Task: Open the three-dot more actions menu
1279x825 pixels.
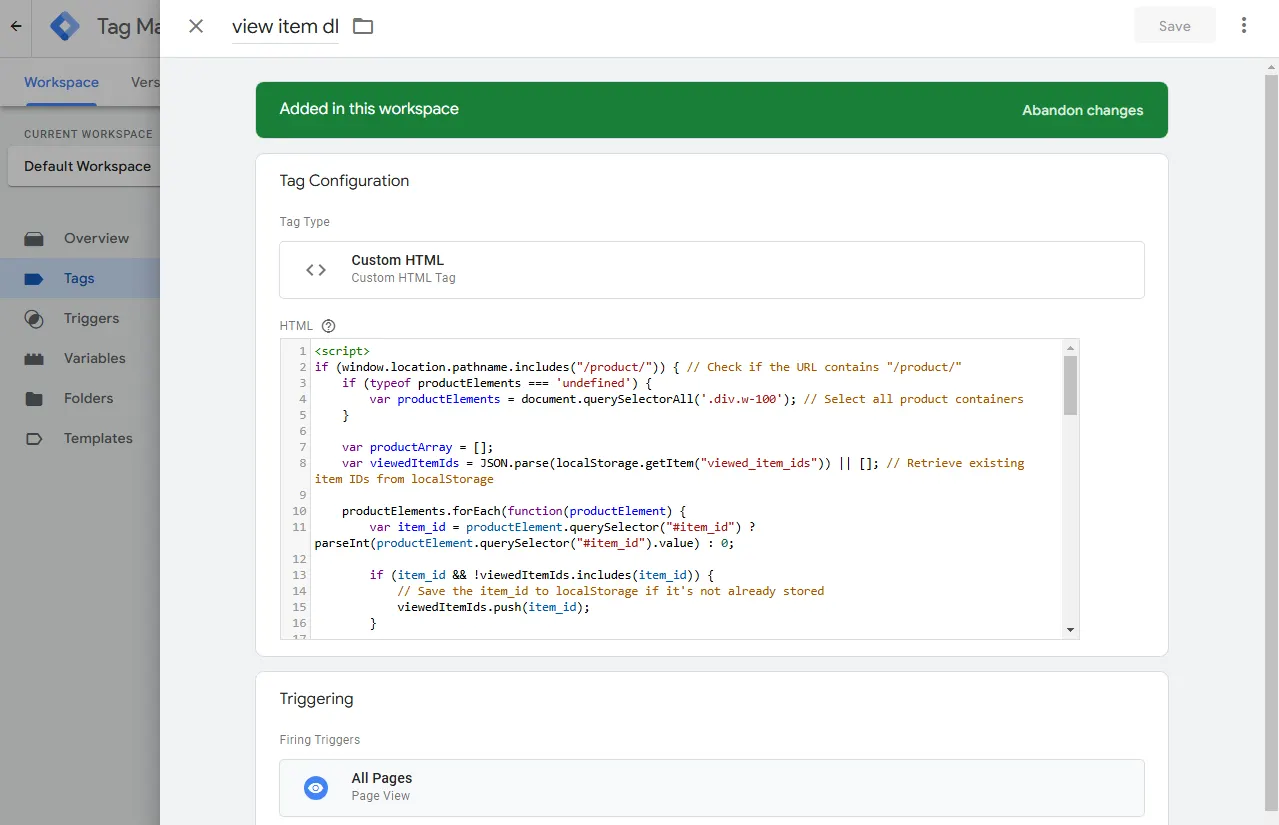Action: 1244,26
